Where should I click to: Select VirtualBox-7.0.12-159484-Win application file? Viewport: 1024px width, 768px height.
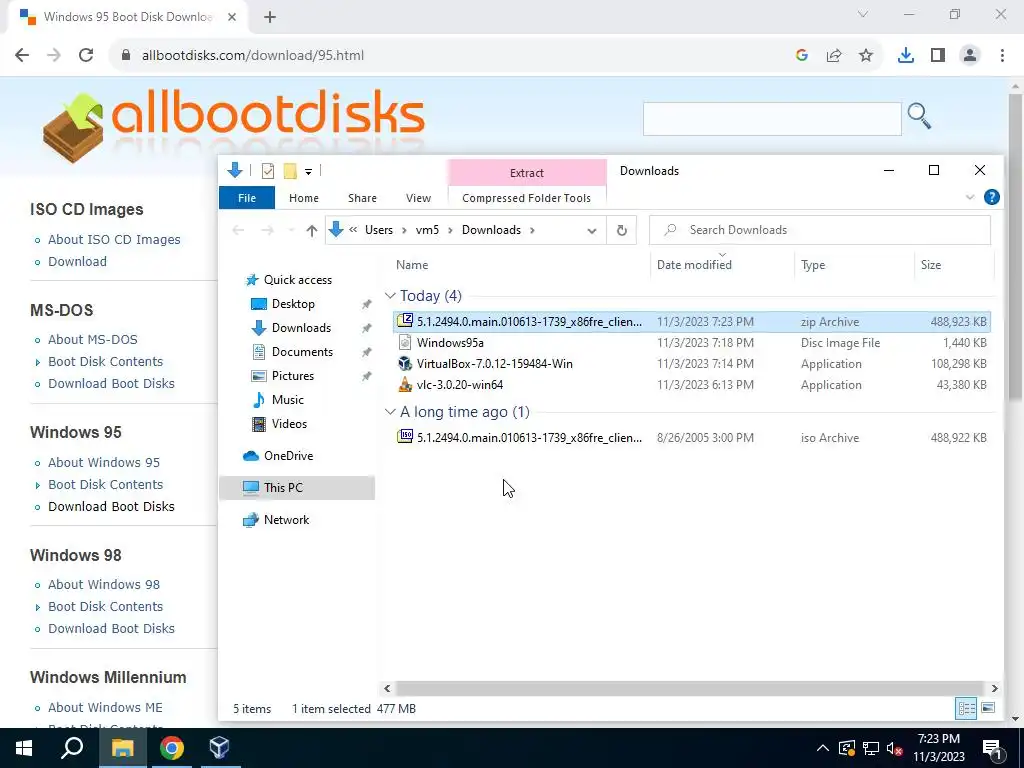coord(692,364)
